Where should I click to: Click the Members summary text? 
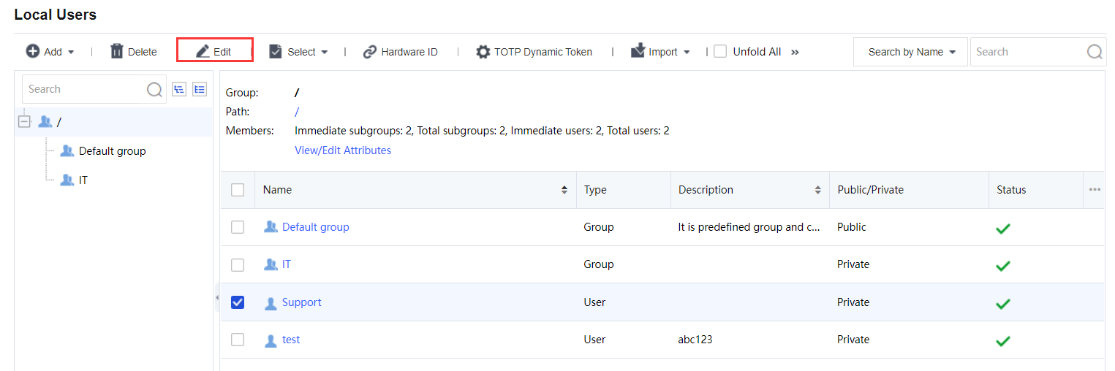click(482, 131)
